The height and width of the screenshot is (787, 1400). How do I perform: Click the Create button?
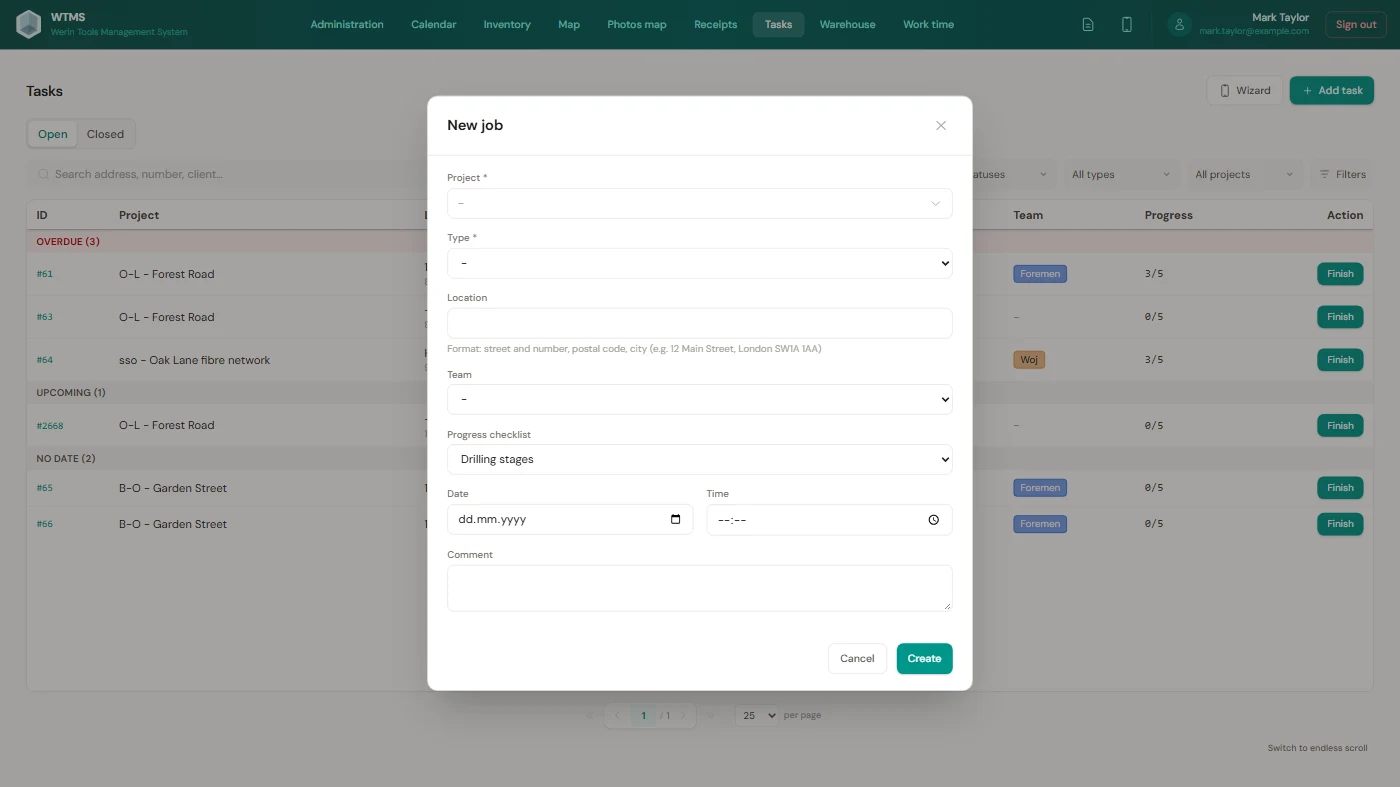(x=924, y=658)
